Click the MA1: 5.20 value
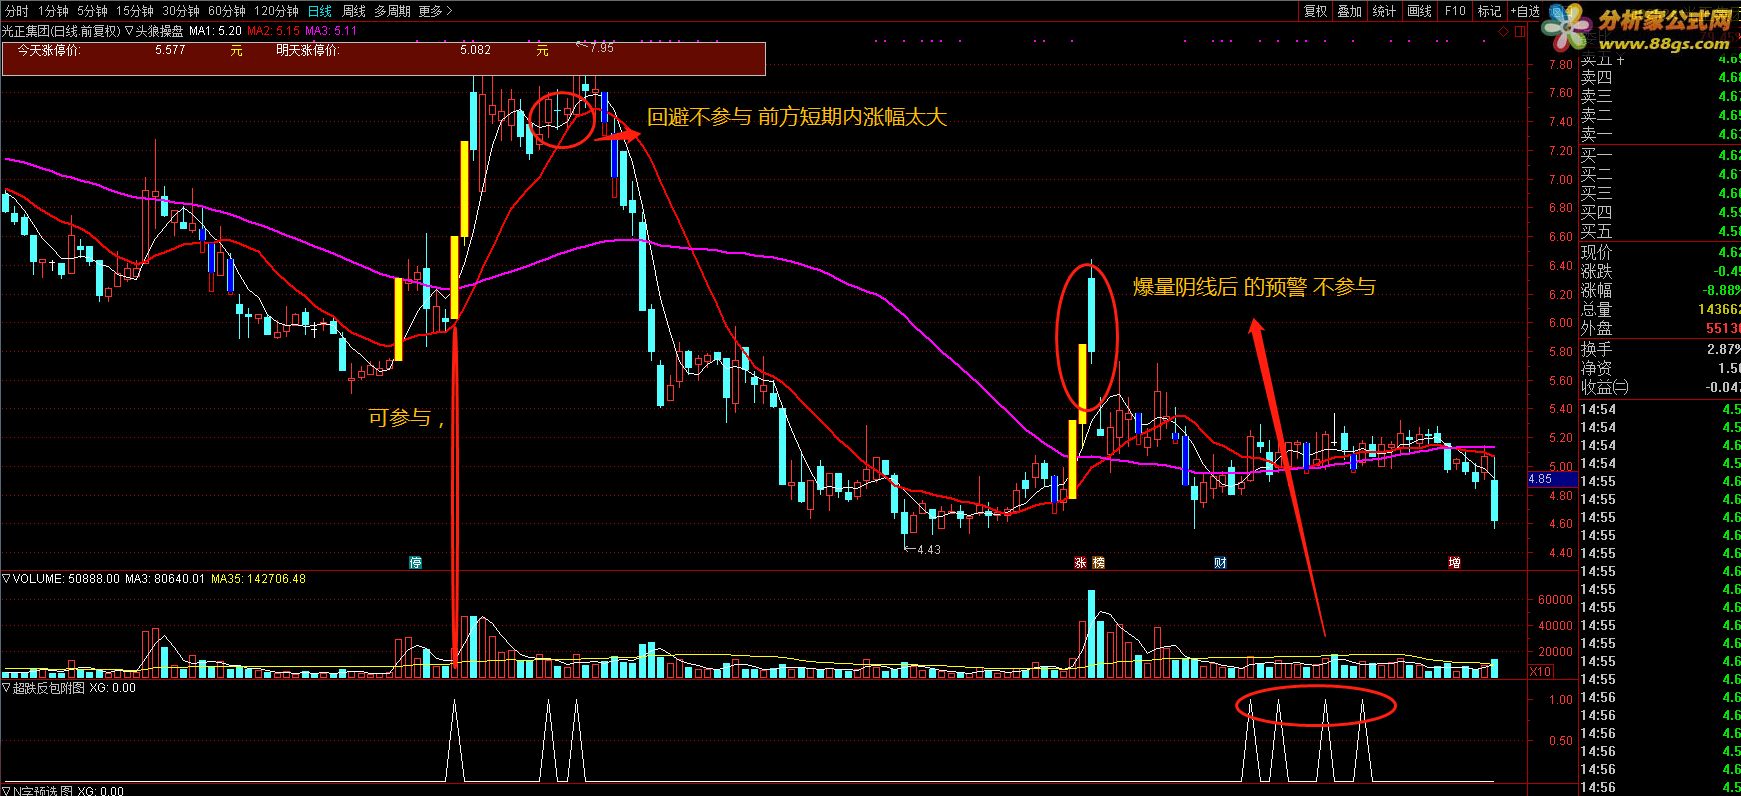Screen dimensions: 1741x796 [215, 31]
